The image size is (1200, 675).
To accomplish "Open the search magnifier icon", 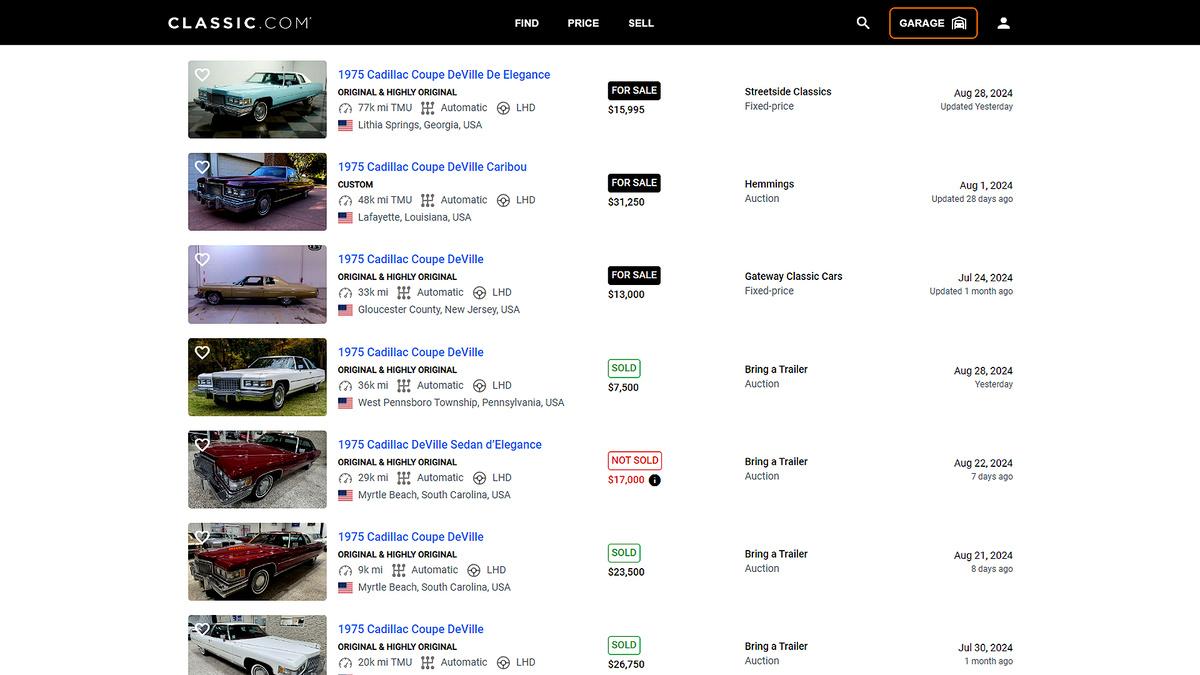I will click(x=863, y=23).
